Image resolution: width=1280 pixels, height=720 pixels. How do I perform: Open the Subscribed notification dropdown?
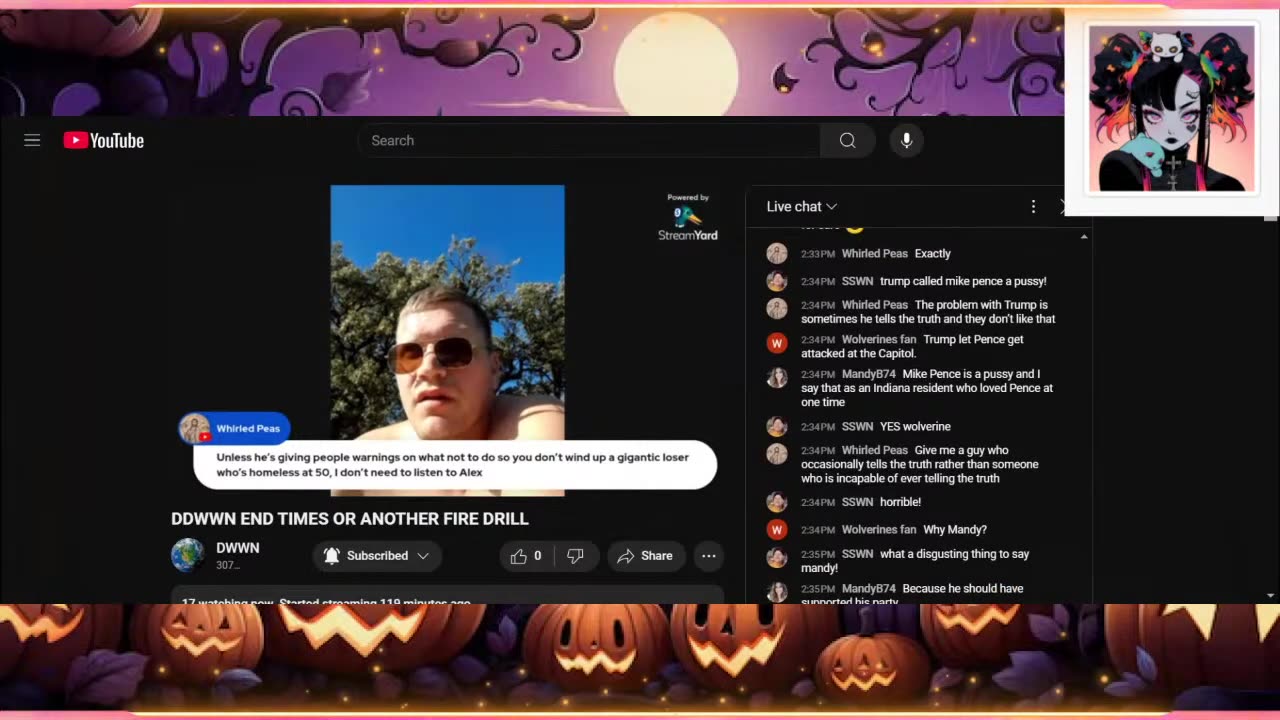coord(377,556)
